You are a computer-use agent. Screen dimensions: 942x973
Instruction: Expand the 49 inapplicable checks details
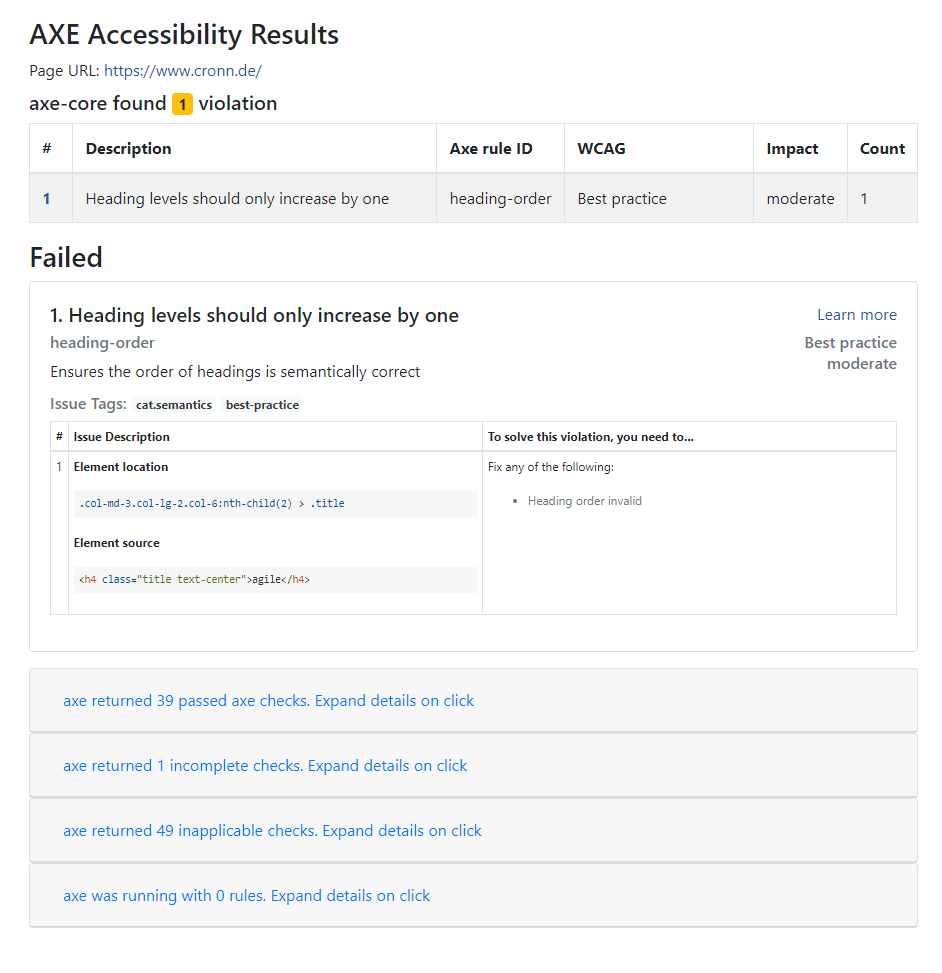click(x=271, y=830)
